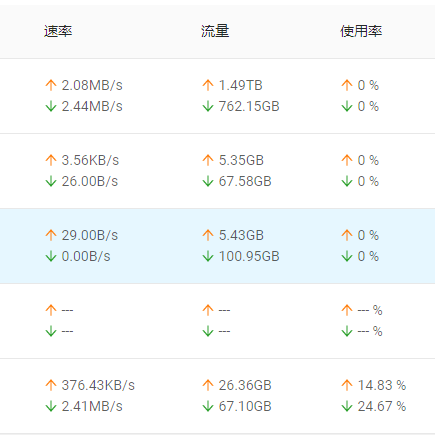Click download arrow beside 67.58GB
Viewport: 435px width, 435px height.
click(208, 181)
